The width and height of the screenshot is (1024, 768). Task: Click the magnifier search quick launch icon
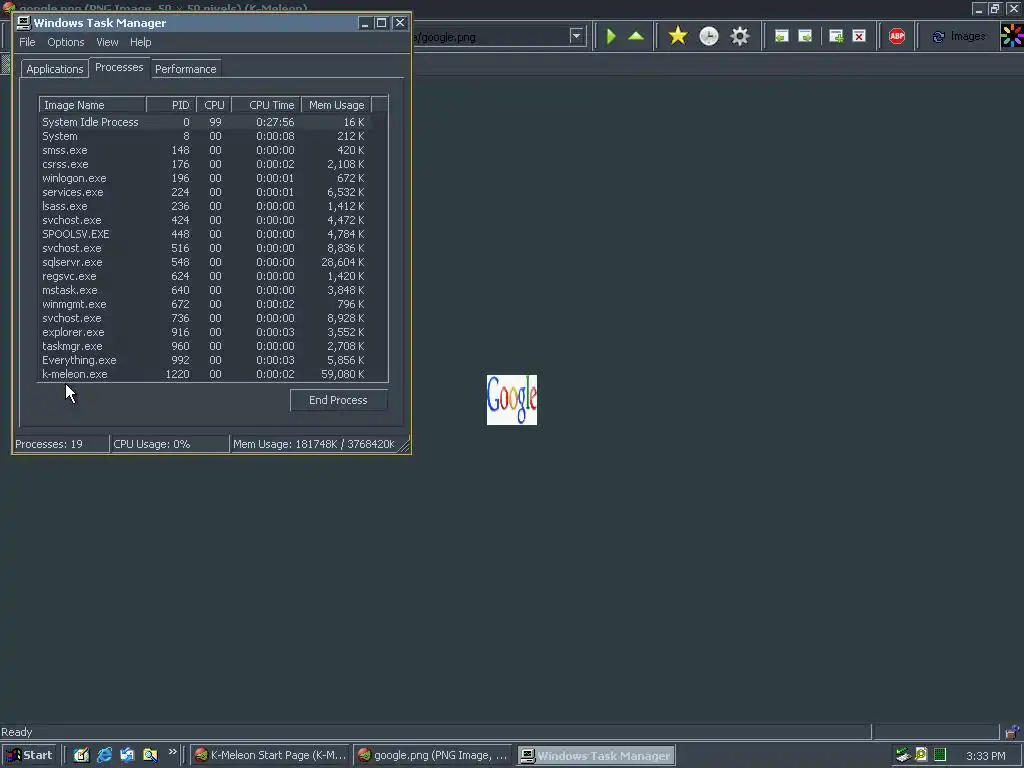150,755
